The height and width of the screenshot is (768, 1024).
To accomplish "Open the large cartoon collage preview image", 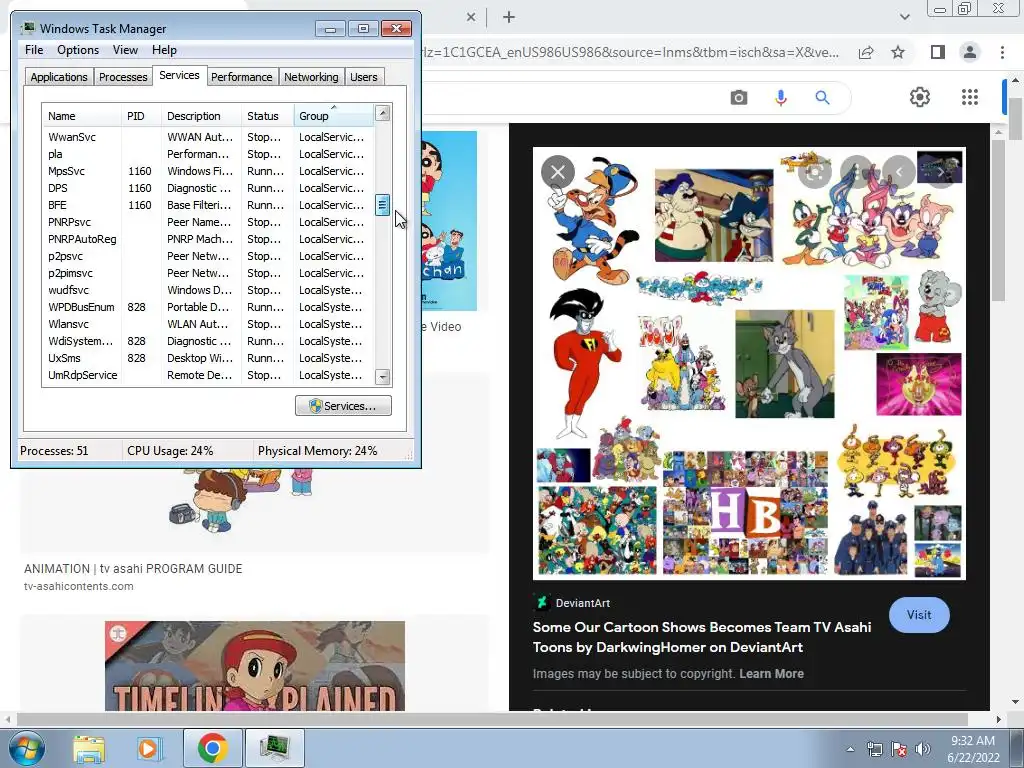I will 749,363.
